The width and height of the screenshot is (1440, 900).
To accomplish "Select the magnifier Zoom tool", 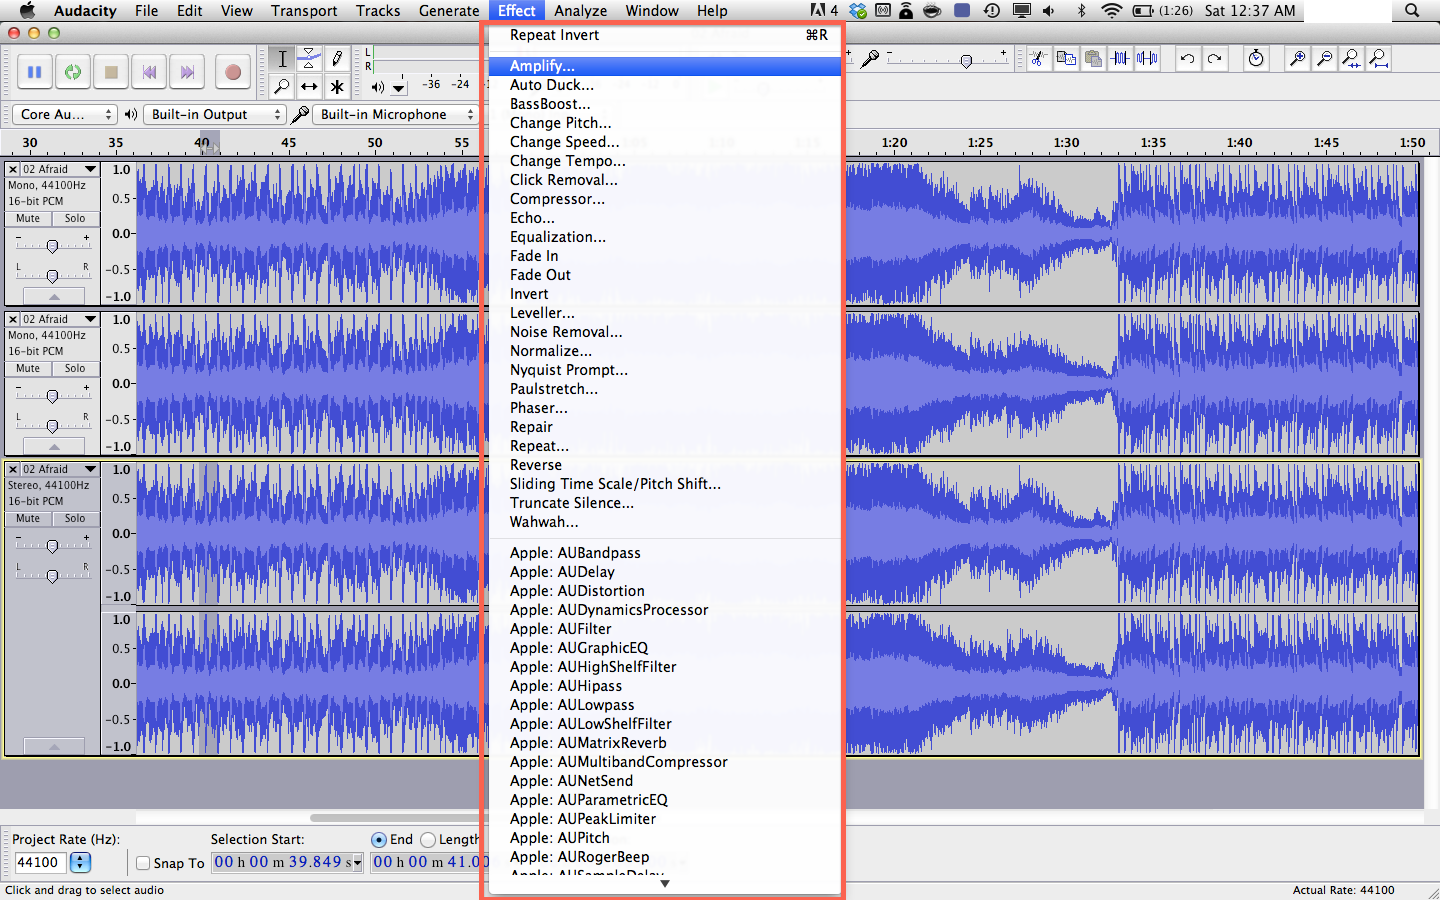I will [282, 87].
